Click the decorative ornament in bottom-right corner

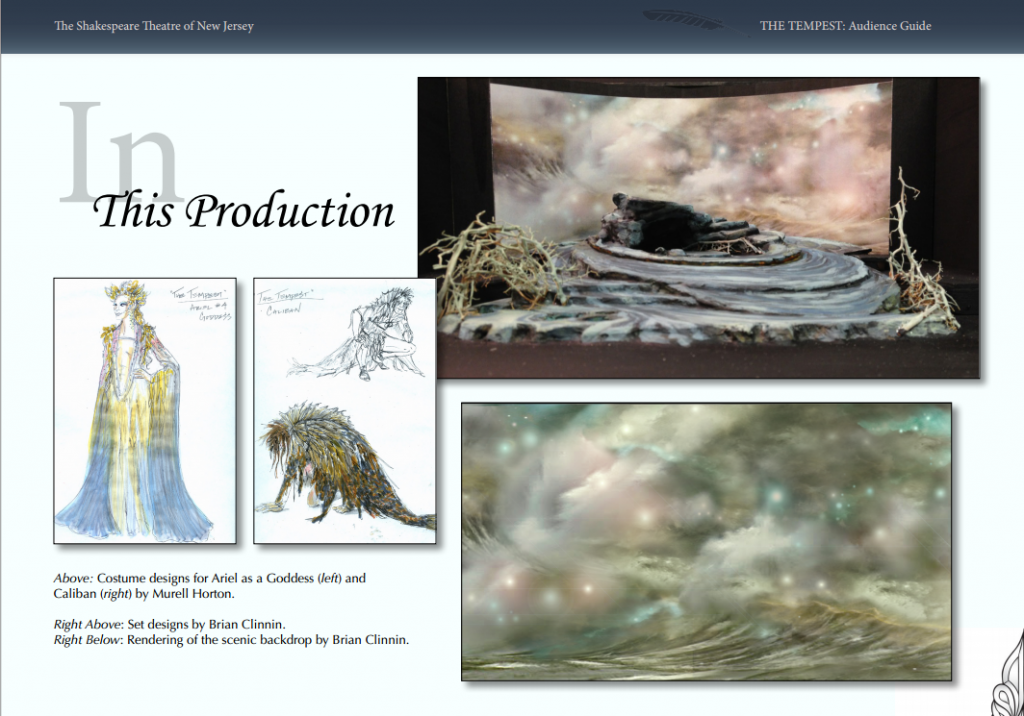tap(1007, 675)
